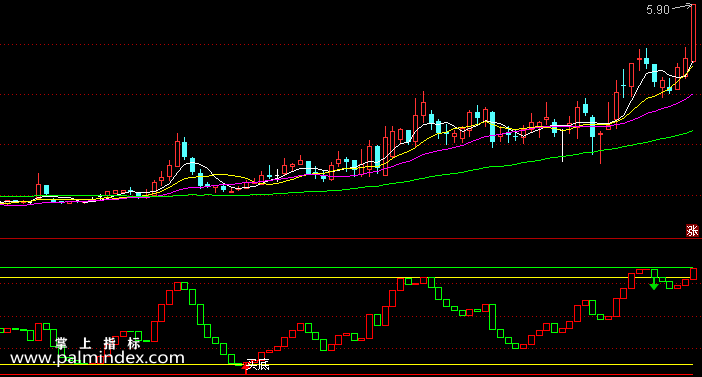Click red divider line above indicator panel
This screenshot has height=377, width=702.
pos(351,239)
